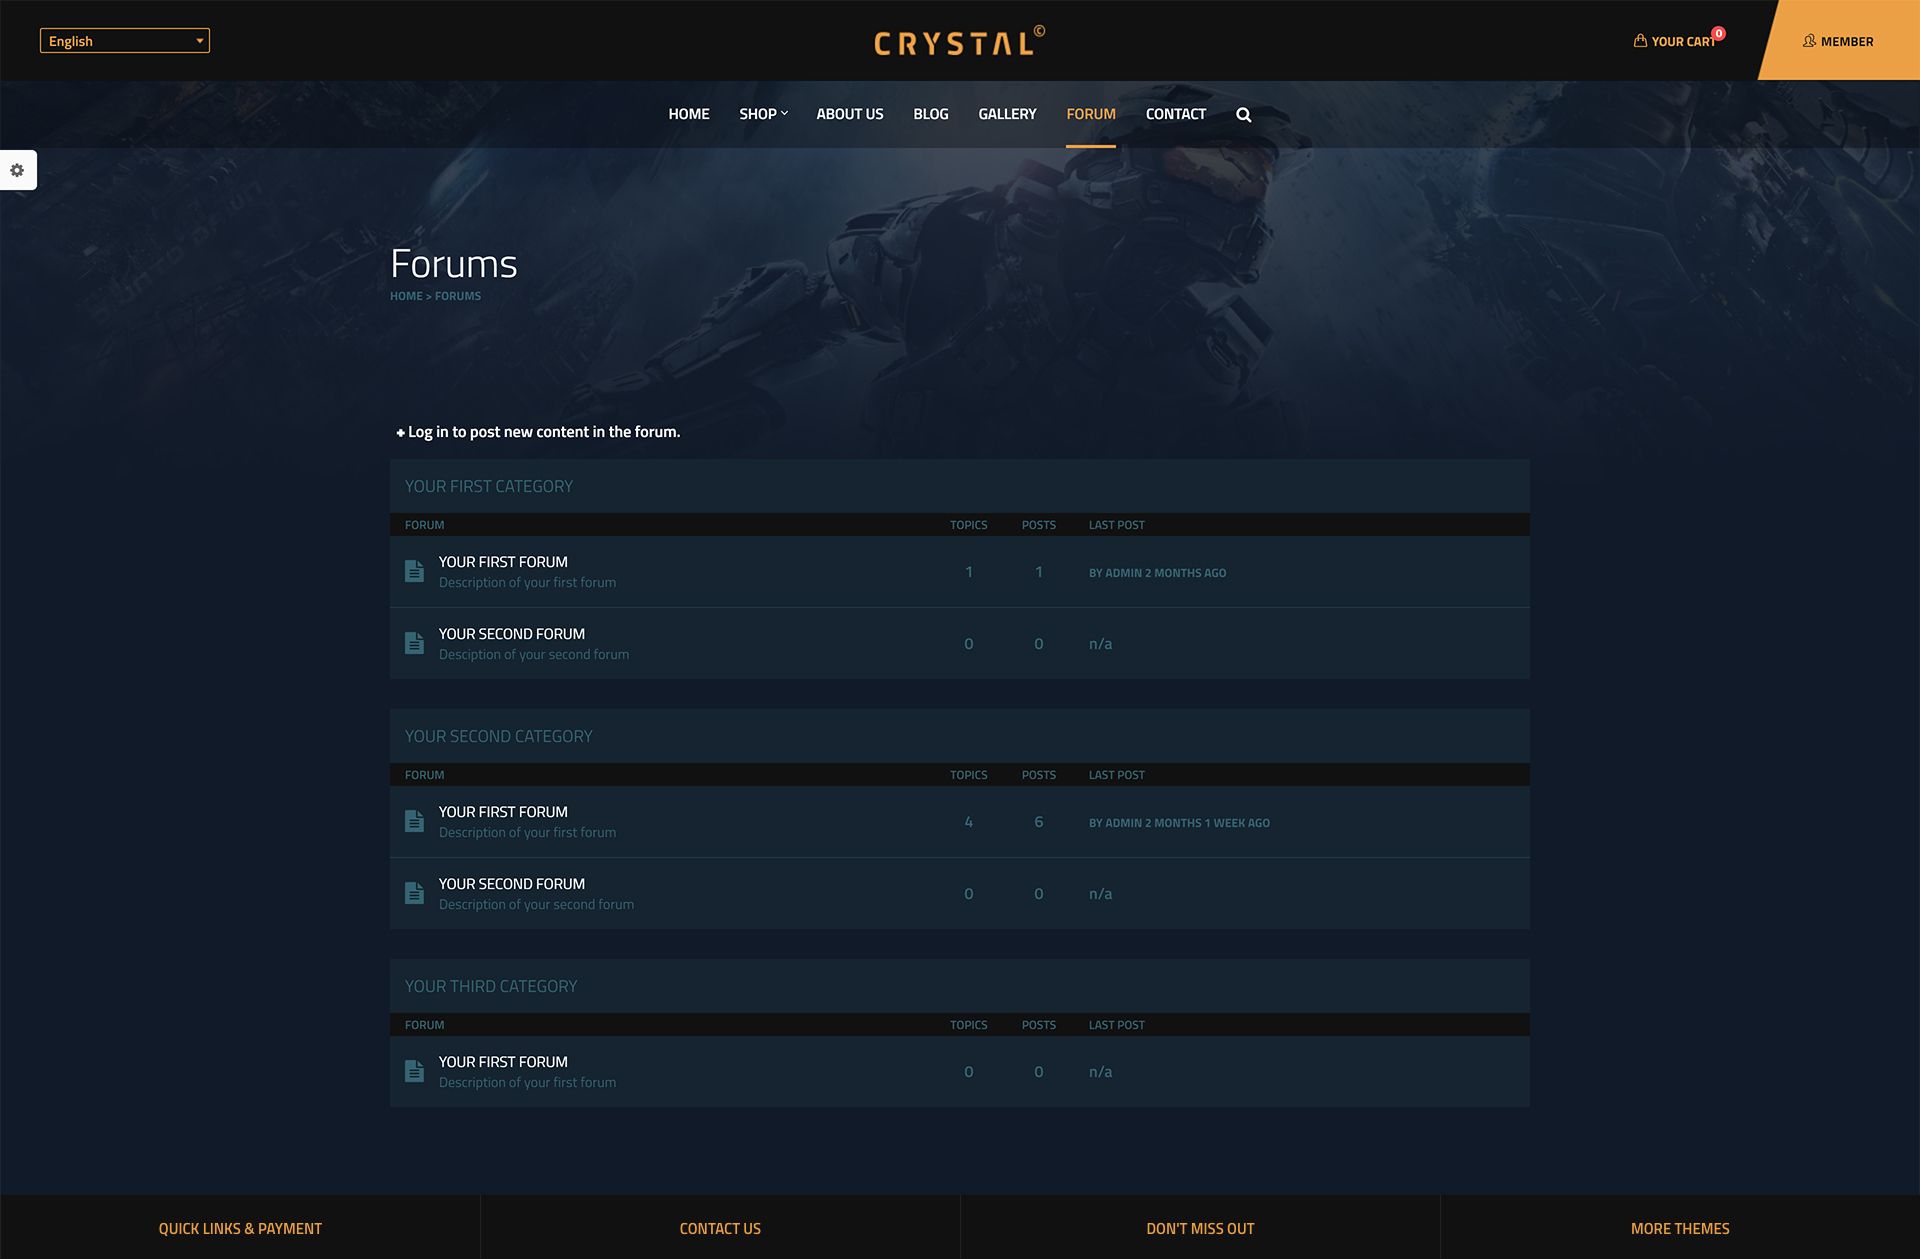The height and width of the screenshot is (1259, 1920).
Task: Click the forum document icon for Your Second Forum
Action: click(x=416, y=642)
